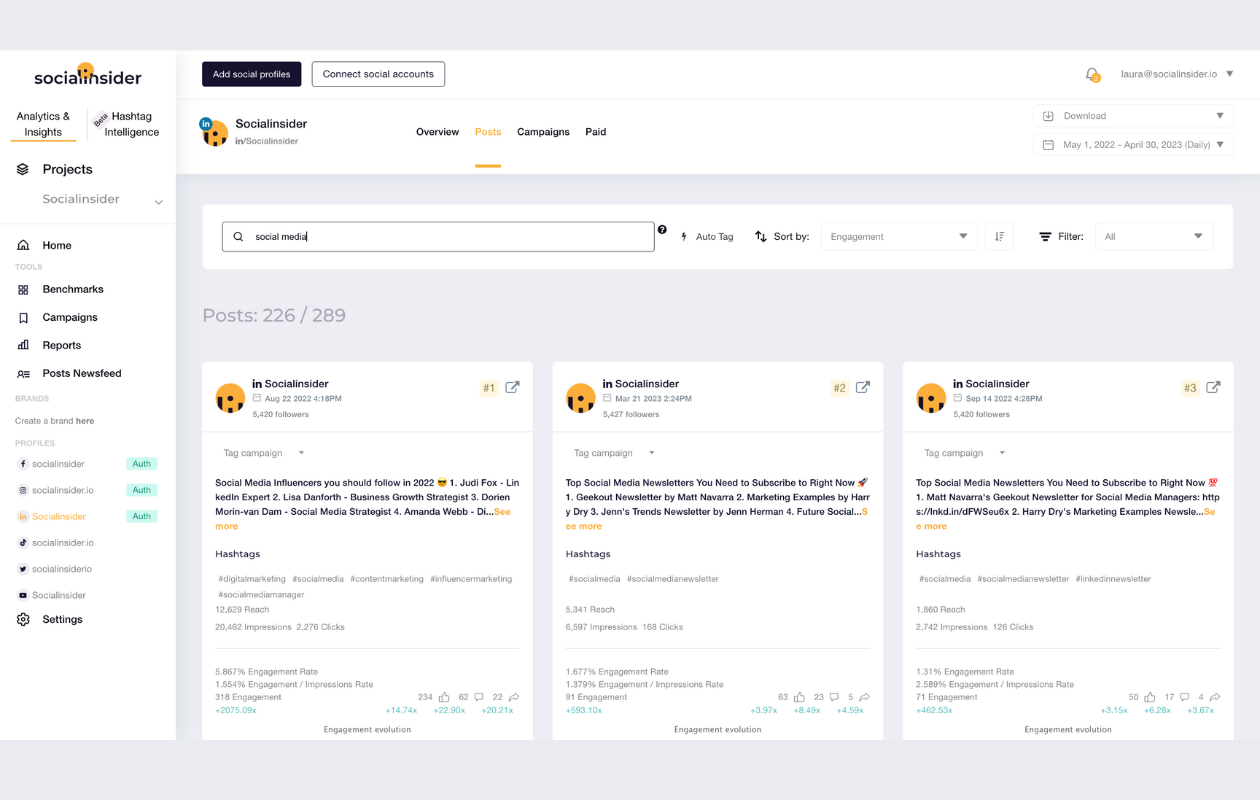Click the calendar icon in date range selector
The height and width of the screenshot is (800, 1260).
[x=1048, y=145]
